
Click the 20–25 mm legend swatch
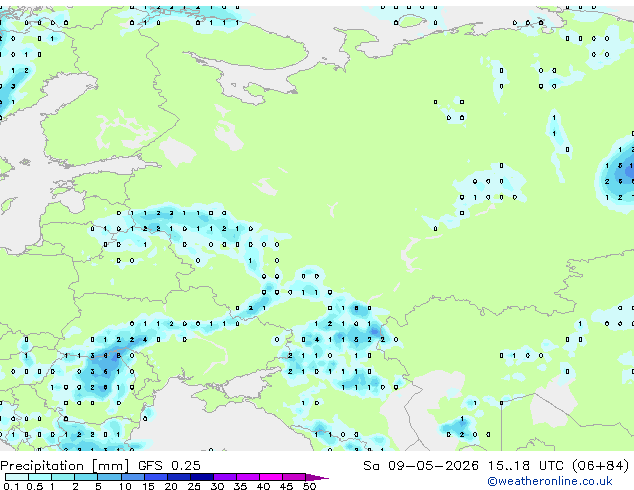click(179, 477)
